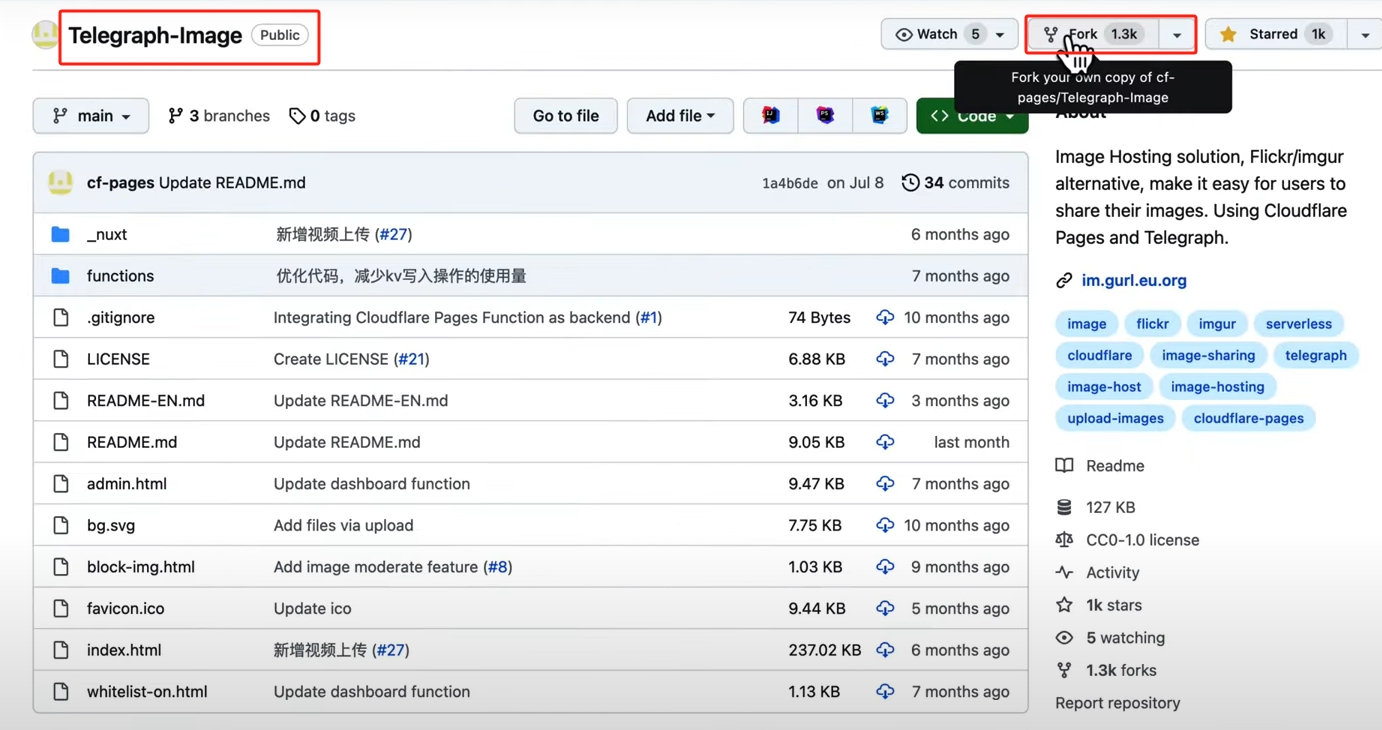Open the LICENSE file
1382x730 pixels.
click(118, 359)
